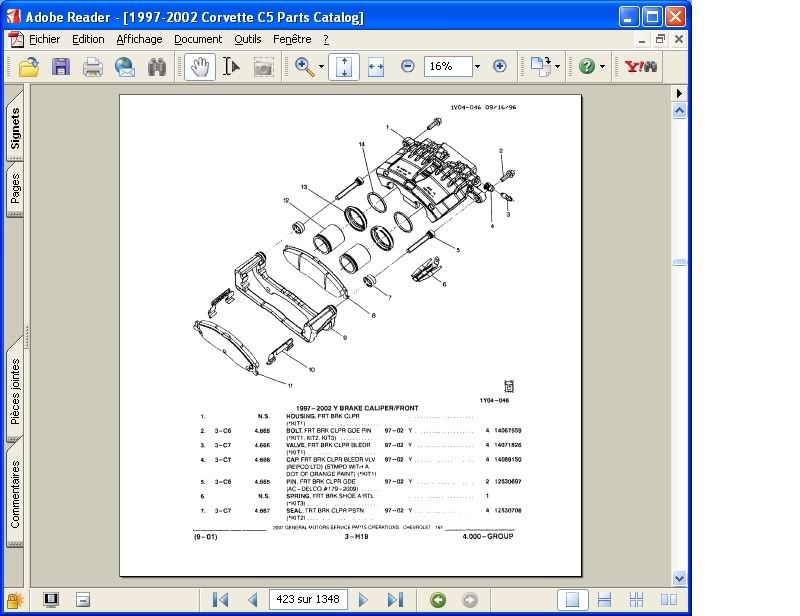The width and height of the screenshot is (800, 616).
Task: Go to the next page
Action: point(363,600)
